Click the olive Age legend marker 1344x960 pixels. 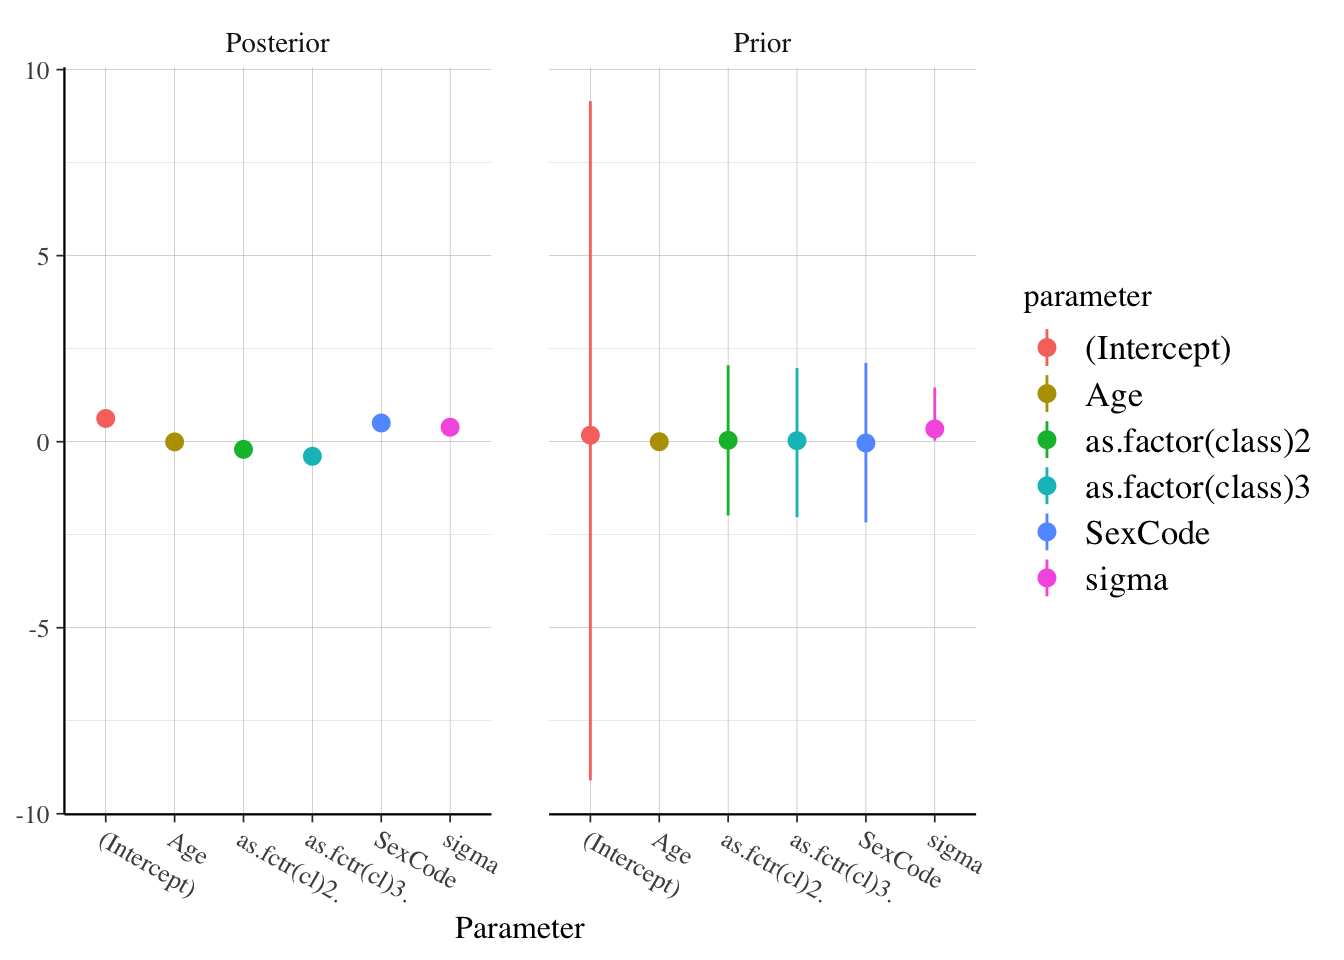tap(1047, 394)
